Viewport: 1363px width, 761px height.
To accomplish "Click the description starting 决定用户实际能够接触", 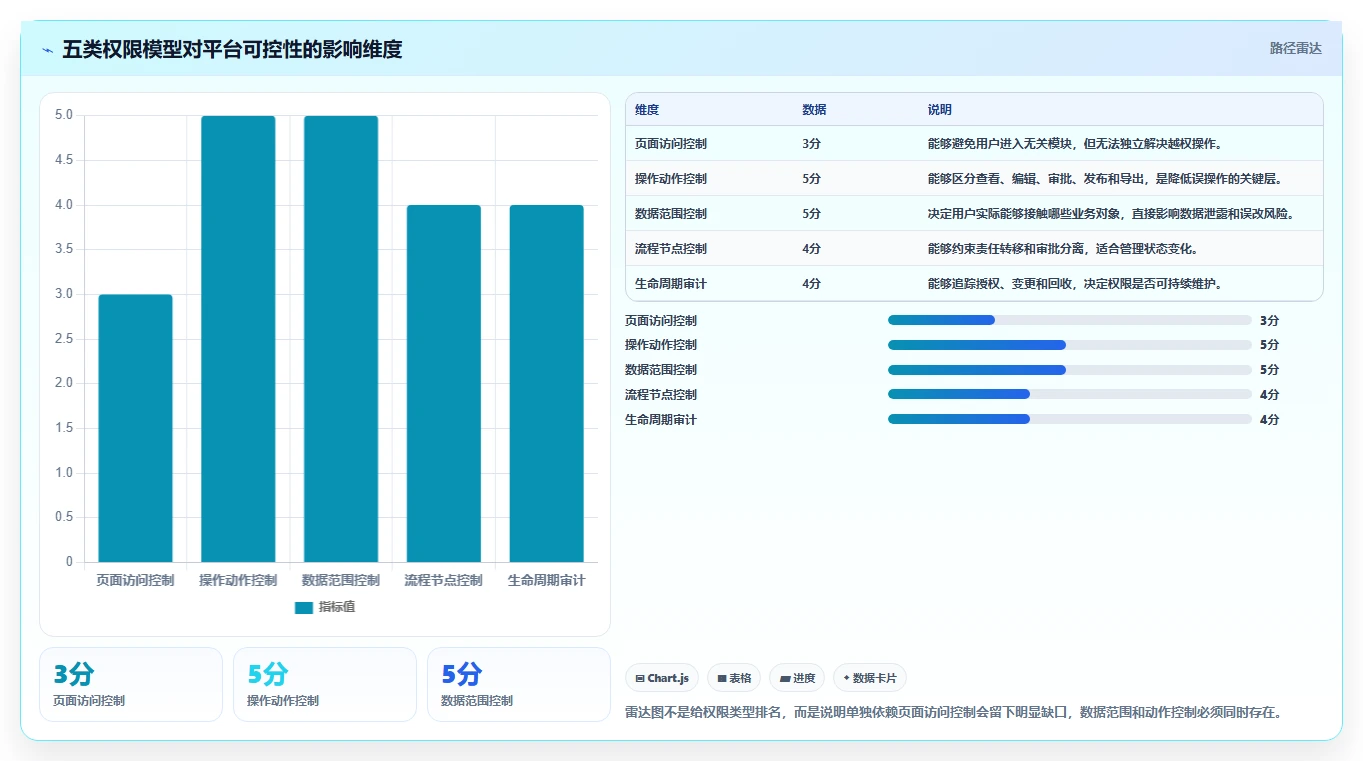I will [x=1112, y=214].
